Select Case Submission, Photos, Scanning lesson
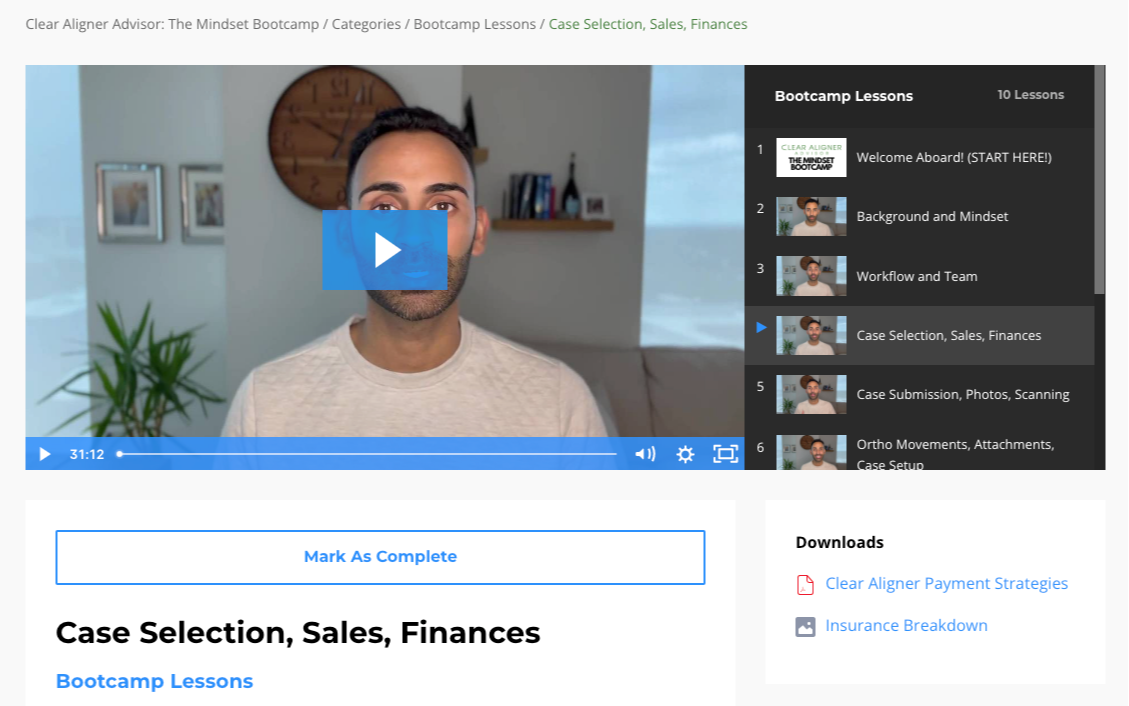Image resolution: width=1129 pixels, height=706 pixels. (x=919, y=394)
